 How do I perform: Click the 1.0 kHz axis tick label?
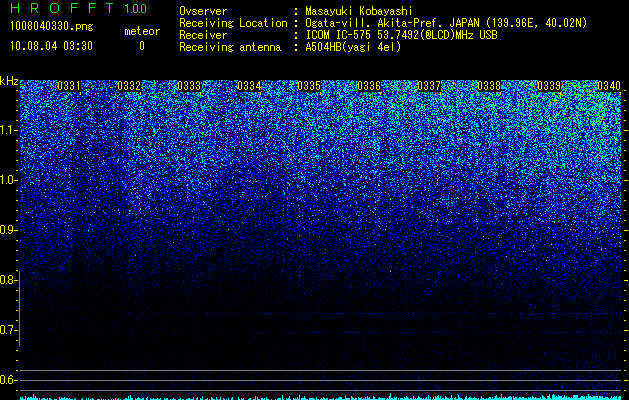coord(7,180)
